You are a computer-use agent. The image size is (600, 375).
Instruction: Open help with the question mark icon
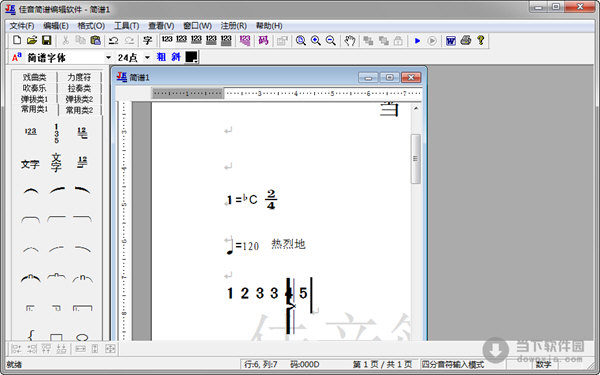[x=481, y=40]
